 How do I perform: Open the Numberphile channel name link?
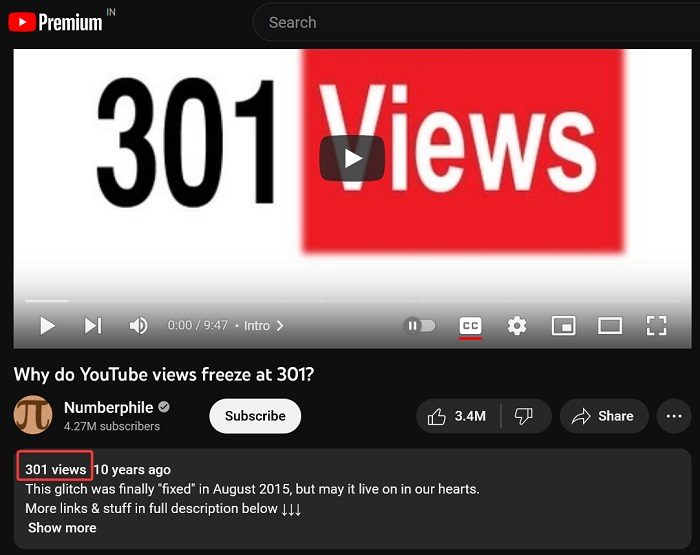pyautogui.click(x=108, y=407)
